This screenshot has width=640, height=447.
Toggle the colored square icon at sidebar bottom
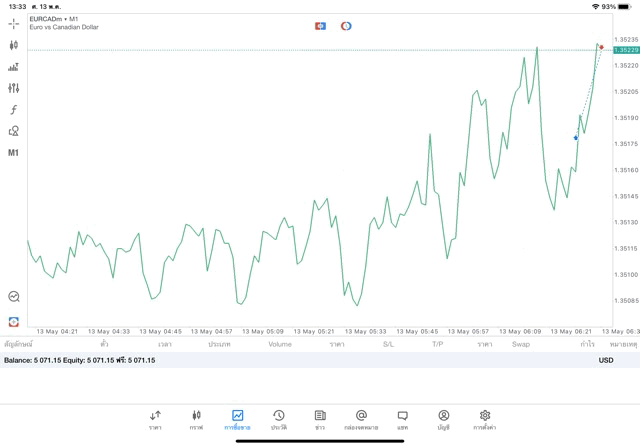point(13,322)
